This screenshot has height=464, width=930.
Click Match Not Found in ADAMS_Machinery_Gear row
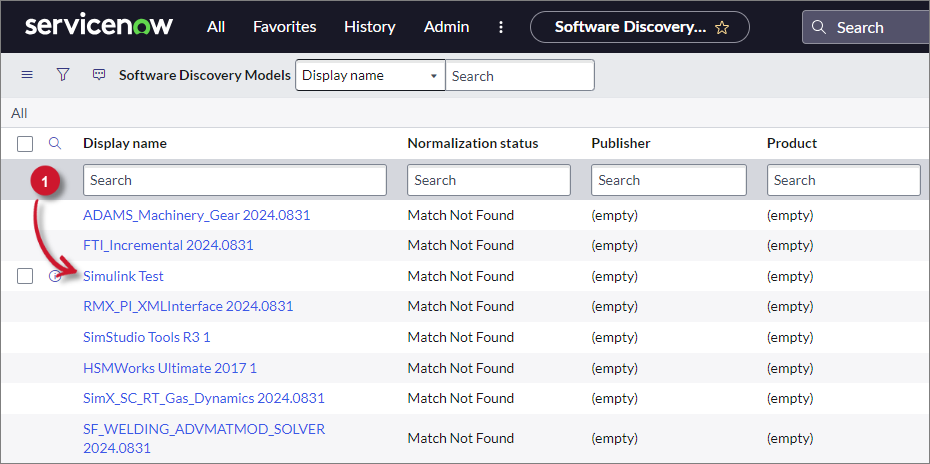[460, 215]
